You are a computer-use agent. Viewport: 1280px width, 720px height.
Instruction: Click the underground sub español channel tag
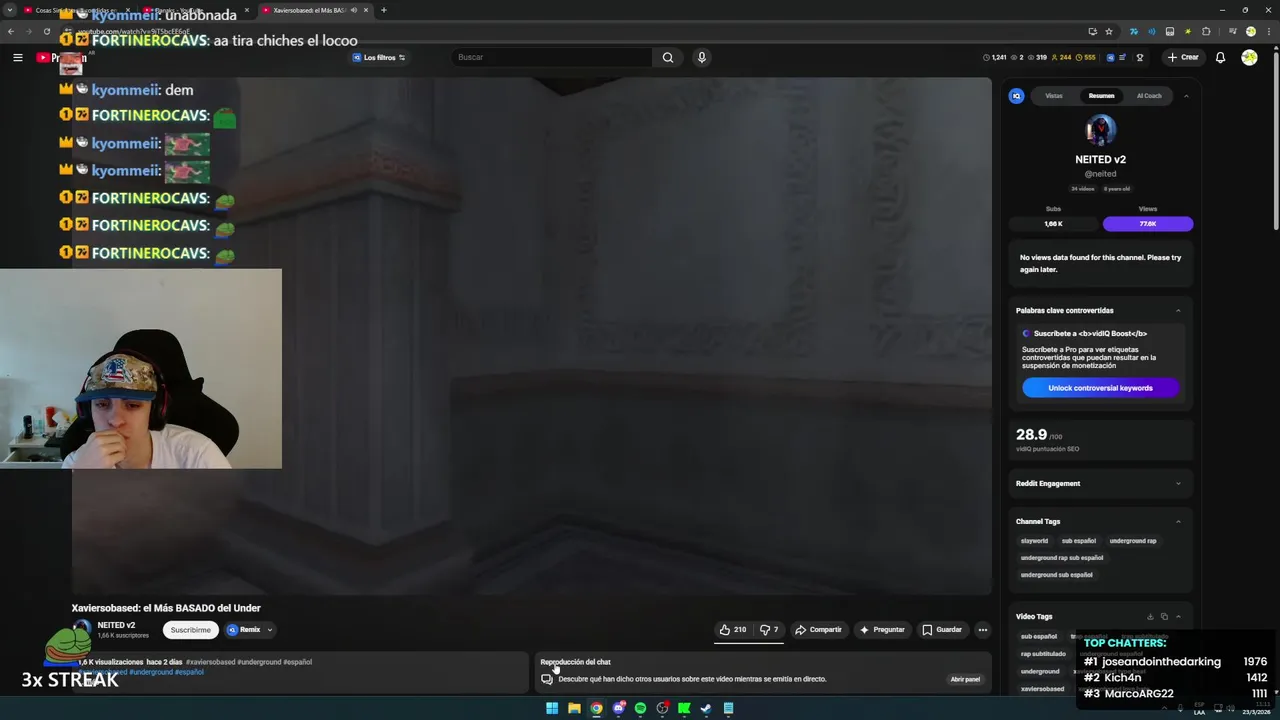click(1056, 575)
